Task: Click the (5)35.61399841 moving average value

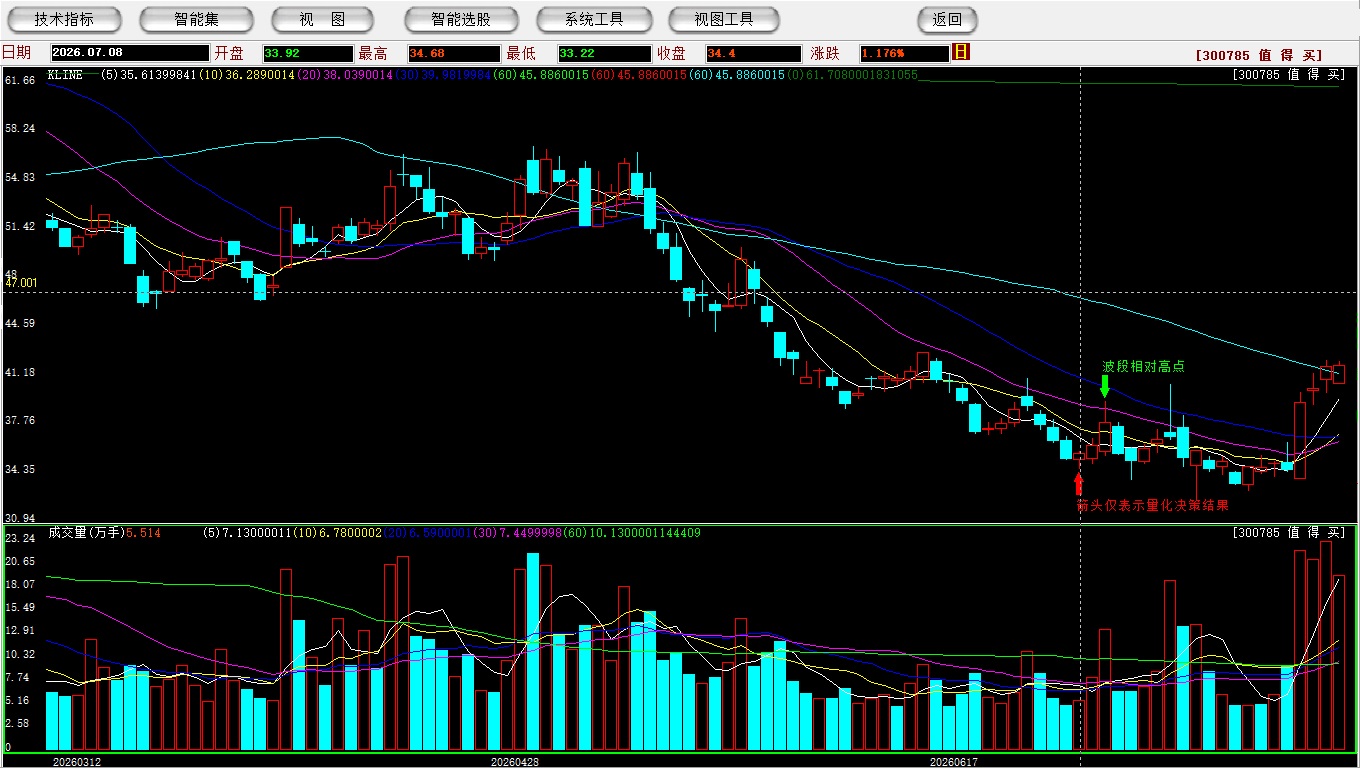Action: click(148, 75)
